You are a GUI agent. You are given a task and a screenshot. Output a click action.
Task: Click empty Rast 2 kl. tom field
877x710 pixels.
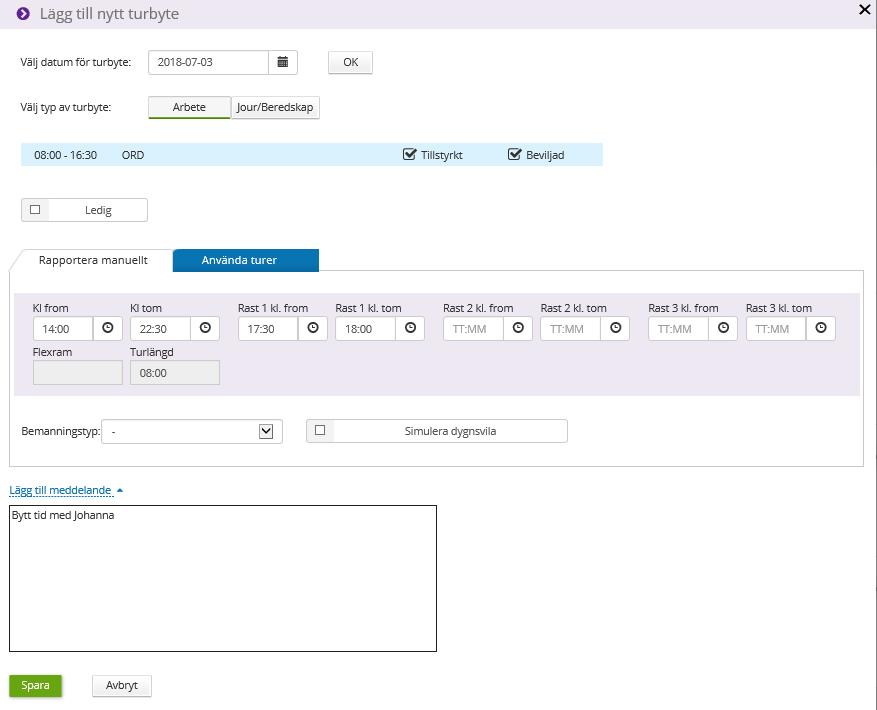click(570, 328)
